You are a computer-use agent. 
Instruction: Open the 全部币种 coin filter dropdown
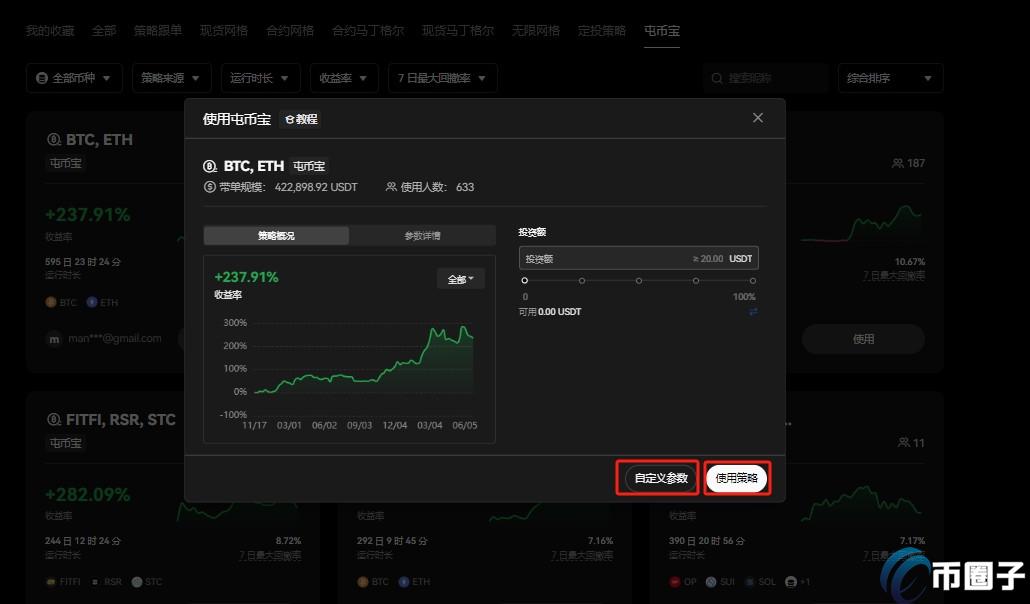click(74, 77)
